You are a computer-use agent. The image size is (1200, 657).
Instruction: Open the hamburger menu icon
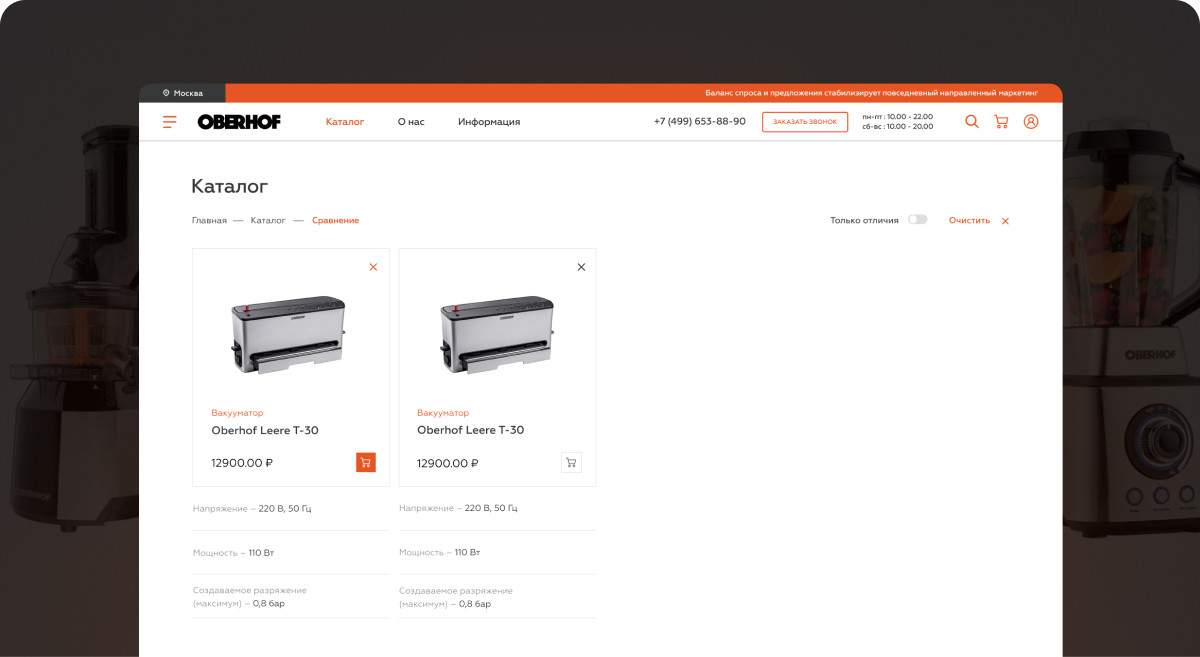(170, 122)
